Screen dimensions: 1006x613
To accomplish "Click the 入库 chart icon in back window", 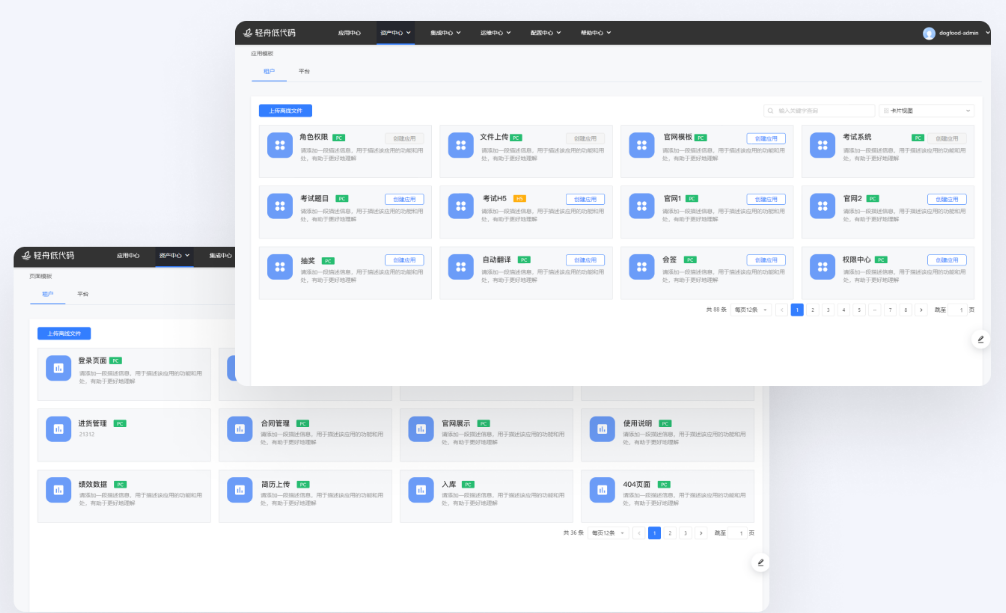I will point(421,490).
